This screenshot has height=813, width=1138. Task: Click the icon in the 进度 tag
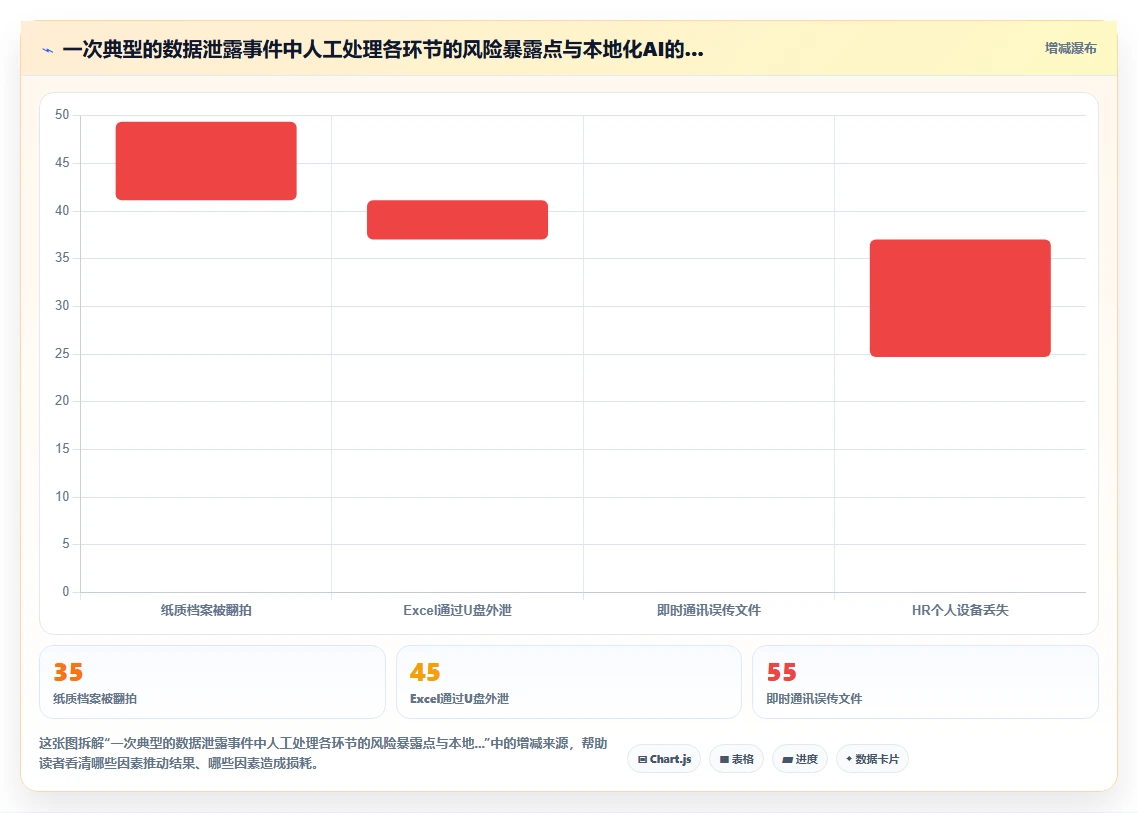787,760
